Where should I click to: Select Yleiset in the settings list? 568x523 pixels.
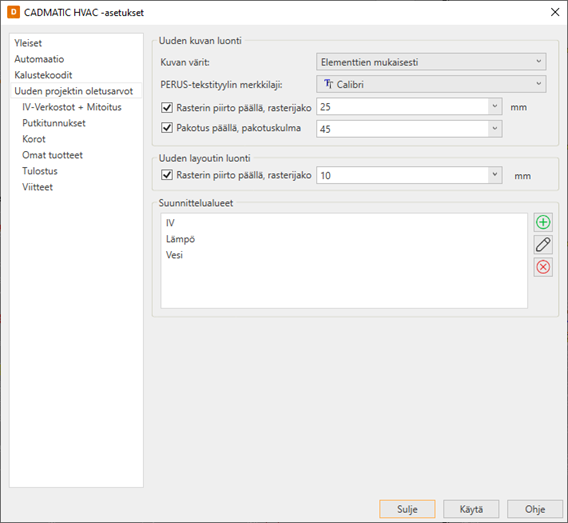coord(28,43)
